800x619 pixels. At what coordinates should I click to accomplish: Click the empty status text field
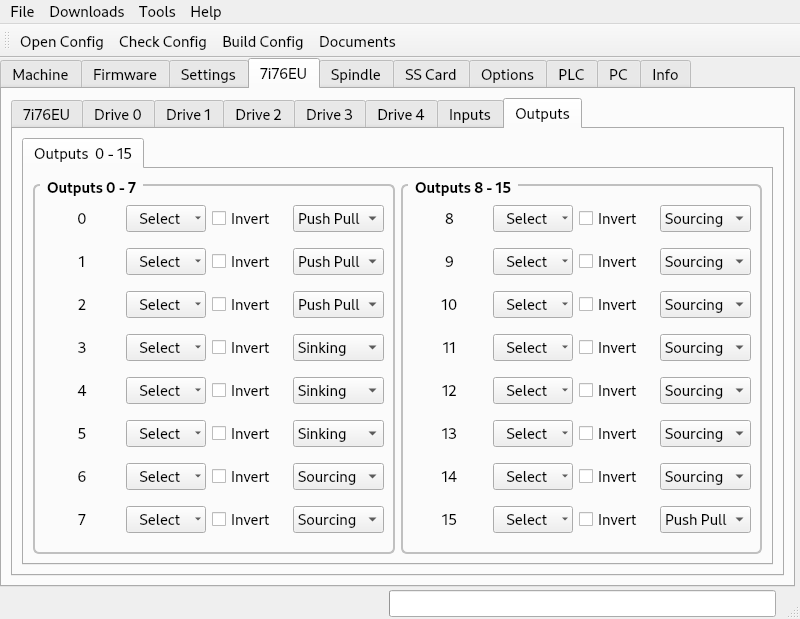(582, 604)
